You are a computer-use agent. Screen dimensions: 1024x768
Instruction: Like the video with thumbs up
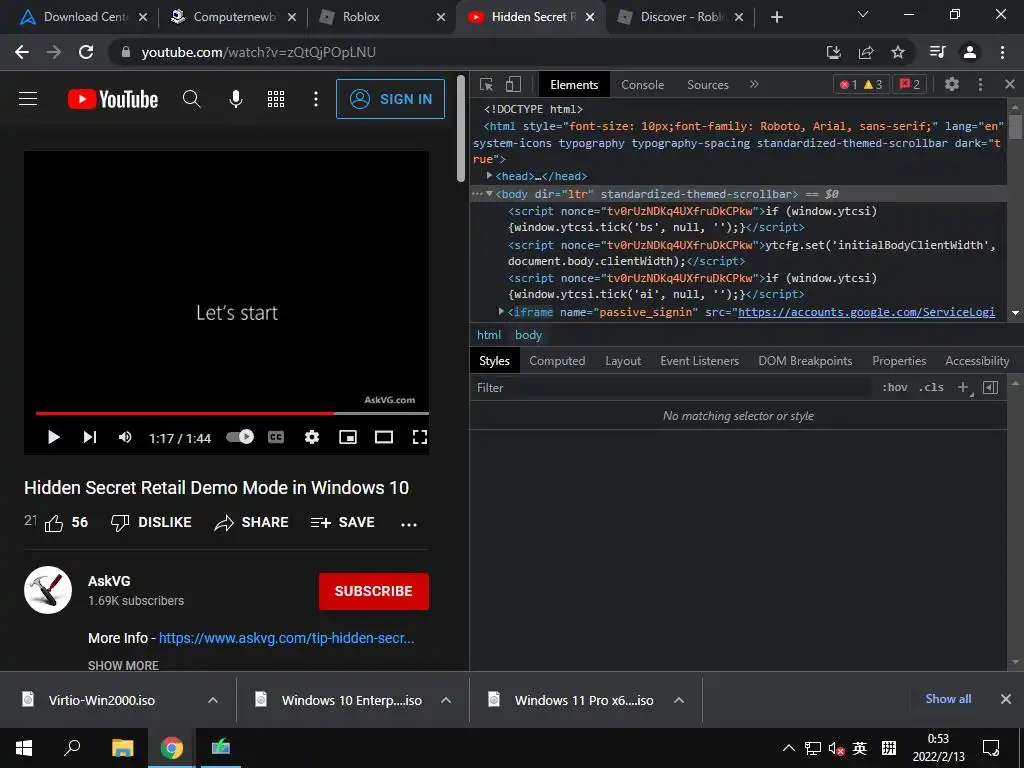point(54,523)
